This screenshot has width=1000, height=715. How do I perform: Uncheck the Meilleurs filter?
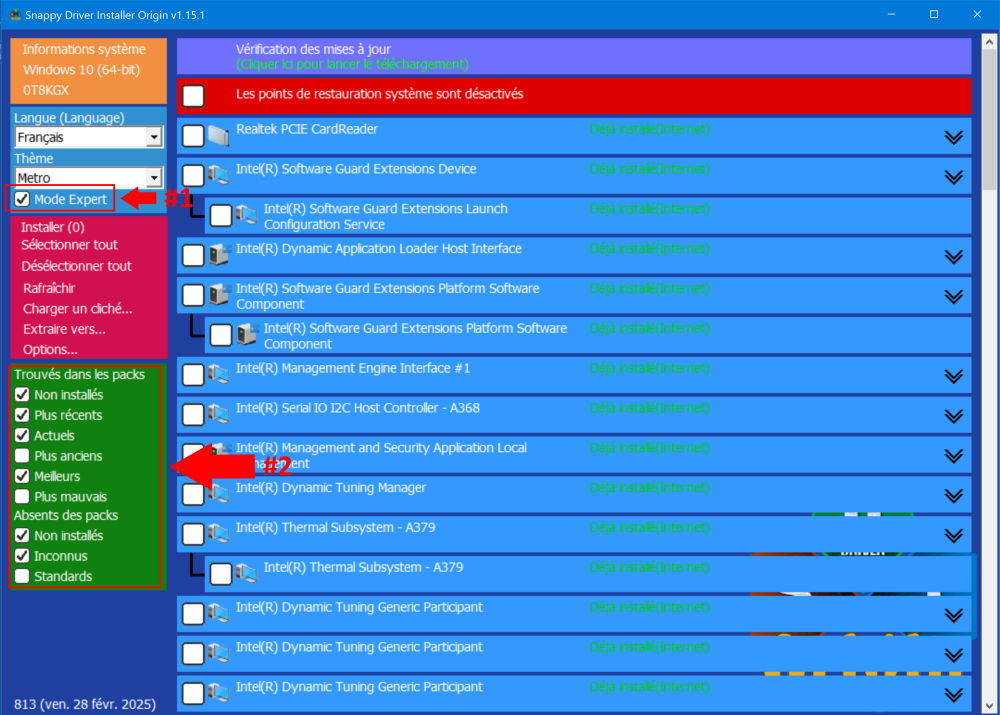pyautogui.click(x=22, y=476)
